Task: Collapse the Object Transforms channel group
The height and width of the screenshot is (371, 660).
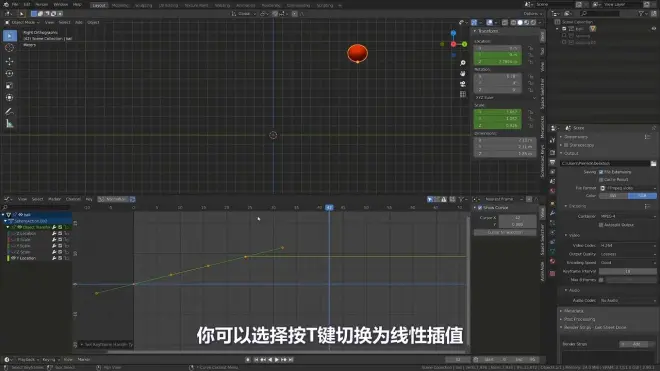Action: point(8,227)
